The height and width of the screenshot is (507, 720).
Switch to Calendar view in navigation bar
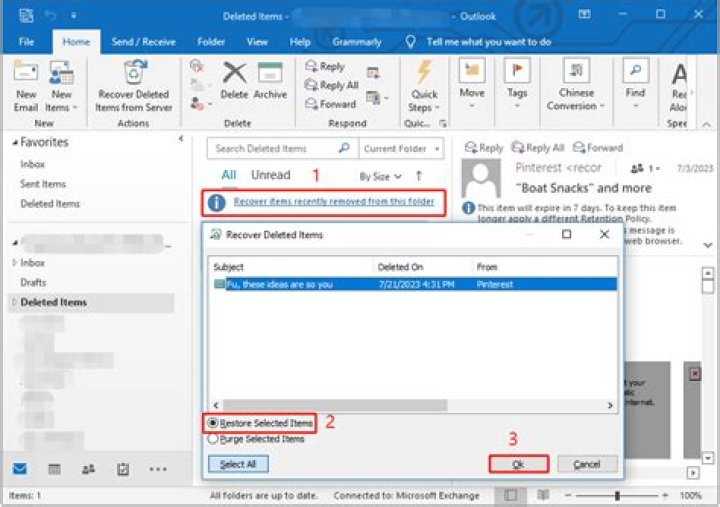pyautogui.click(x=54, y=469)
